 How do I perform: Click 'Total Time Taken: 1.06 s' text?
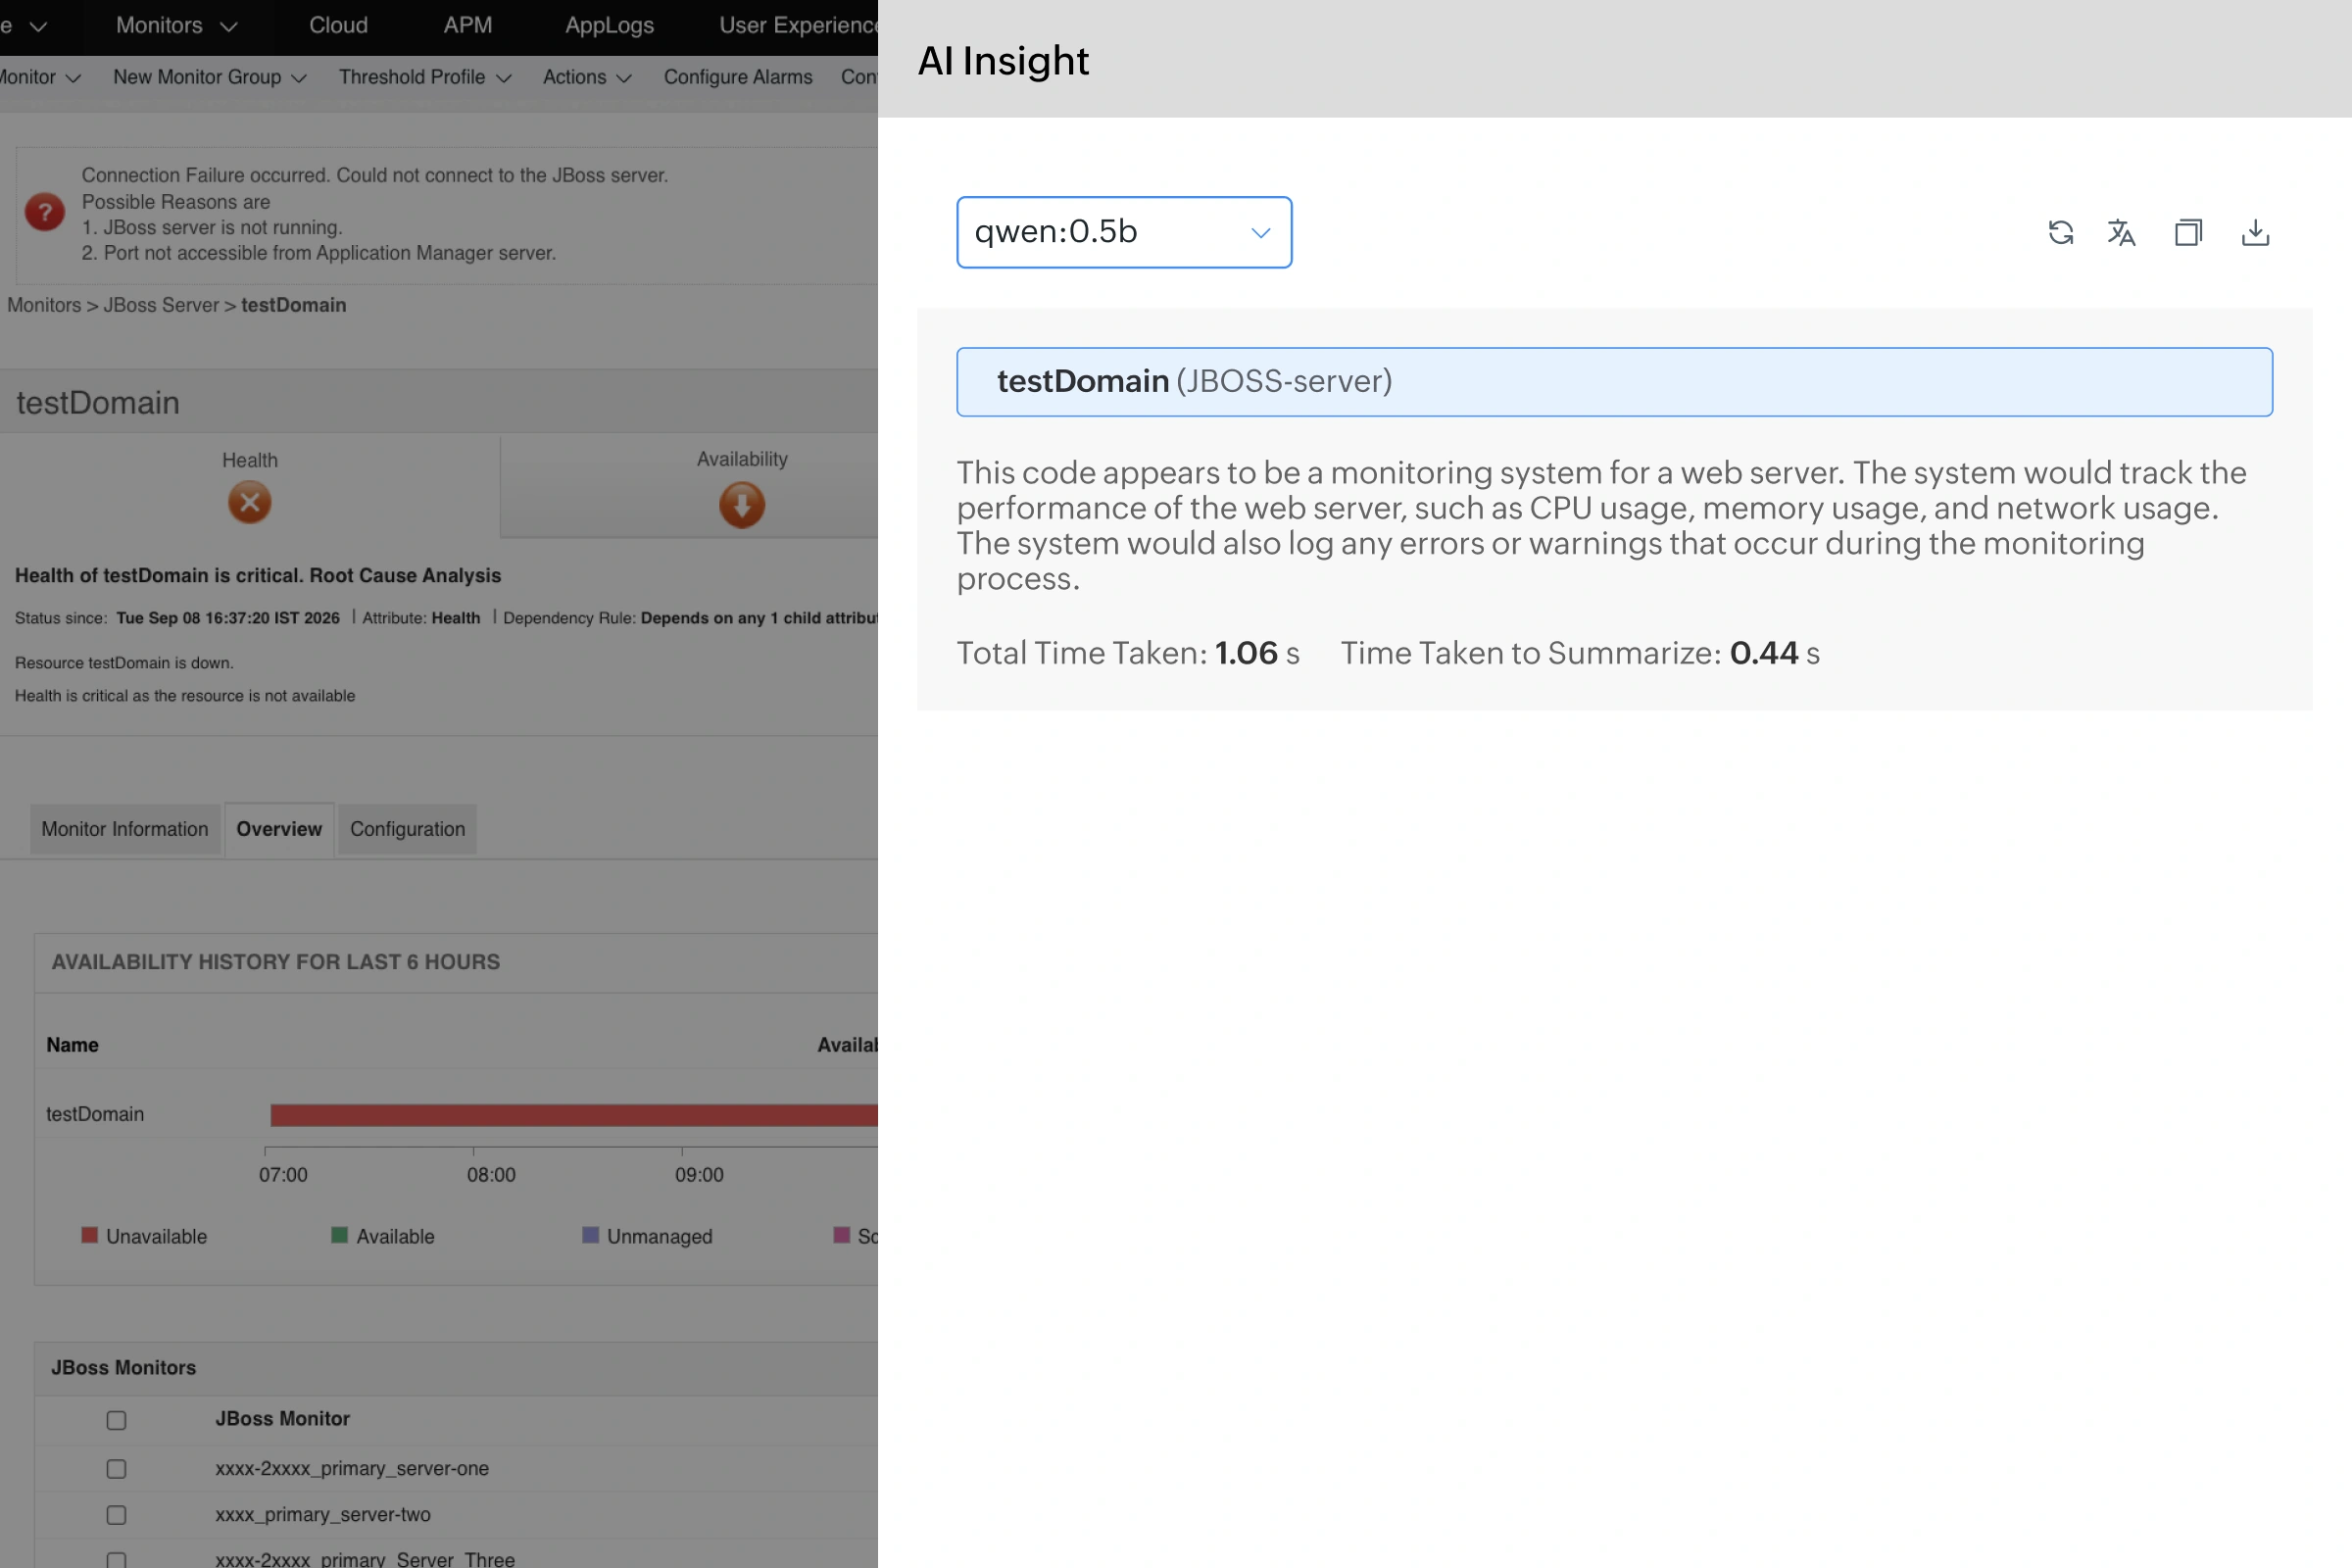point(1128,653)
